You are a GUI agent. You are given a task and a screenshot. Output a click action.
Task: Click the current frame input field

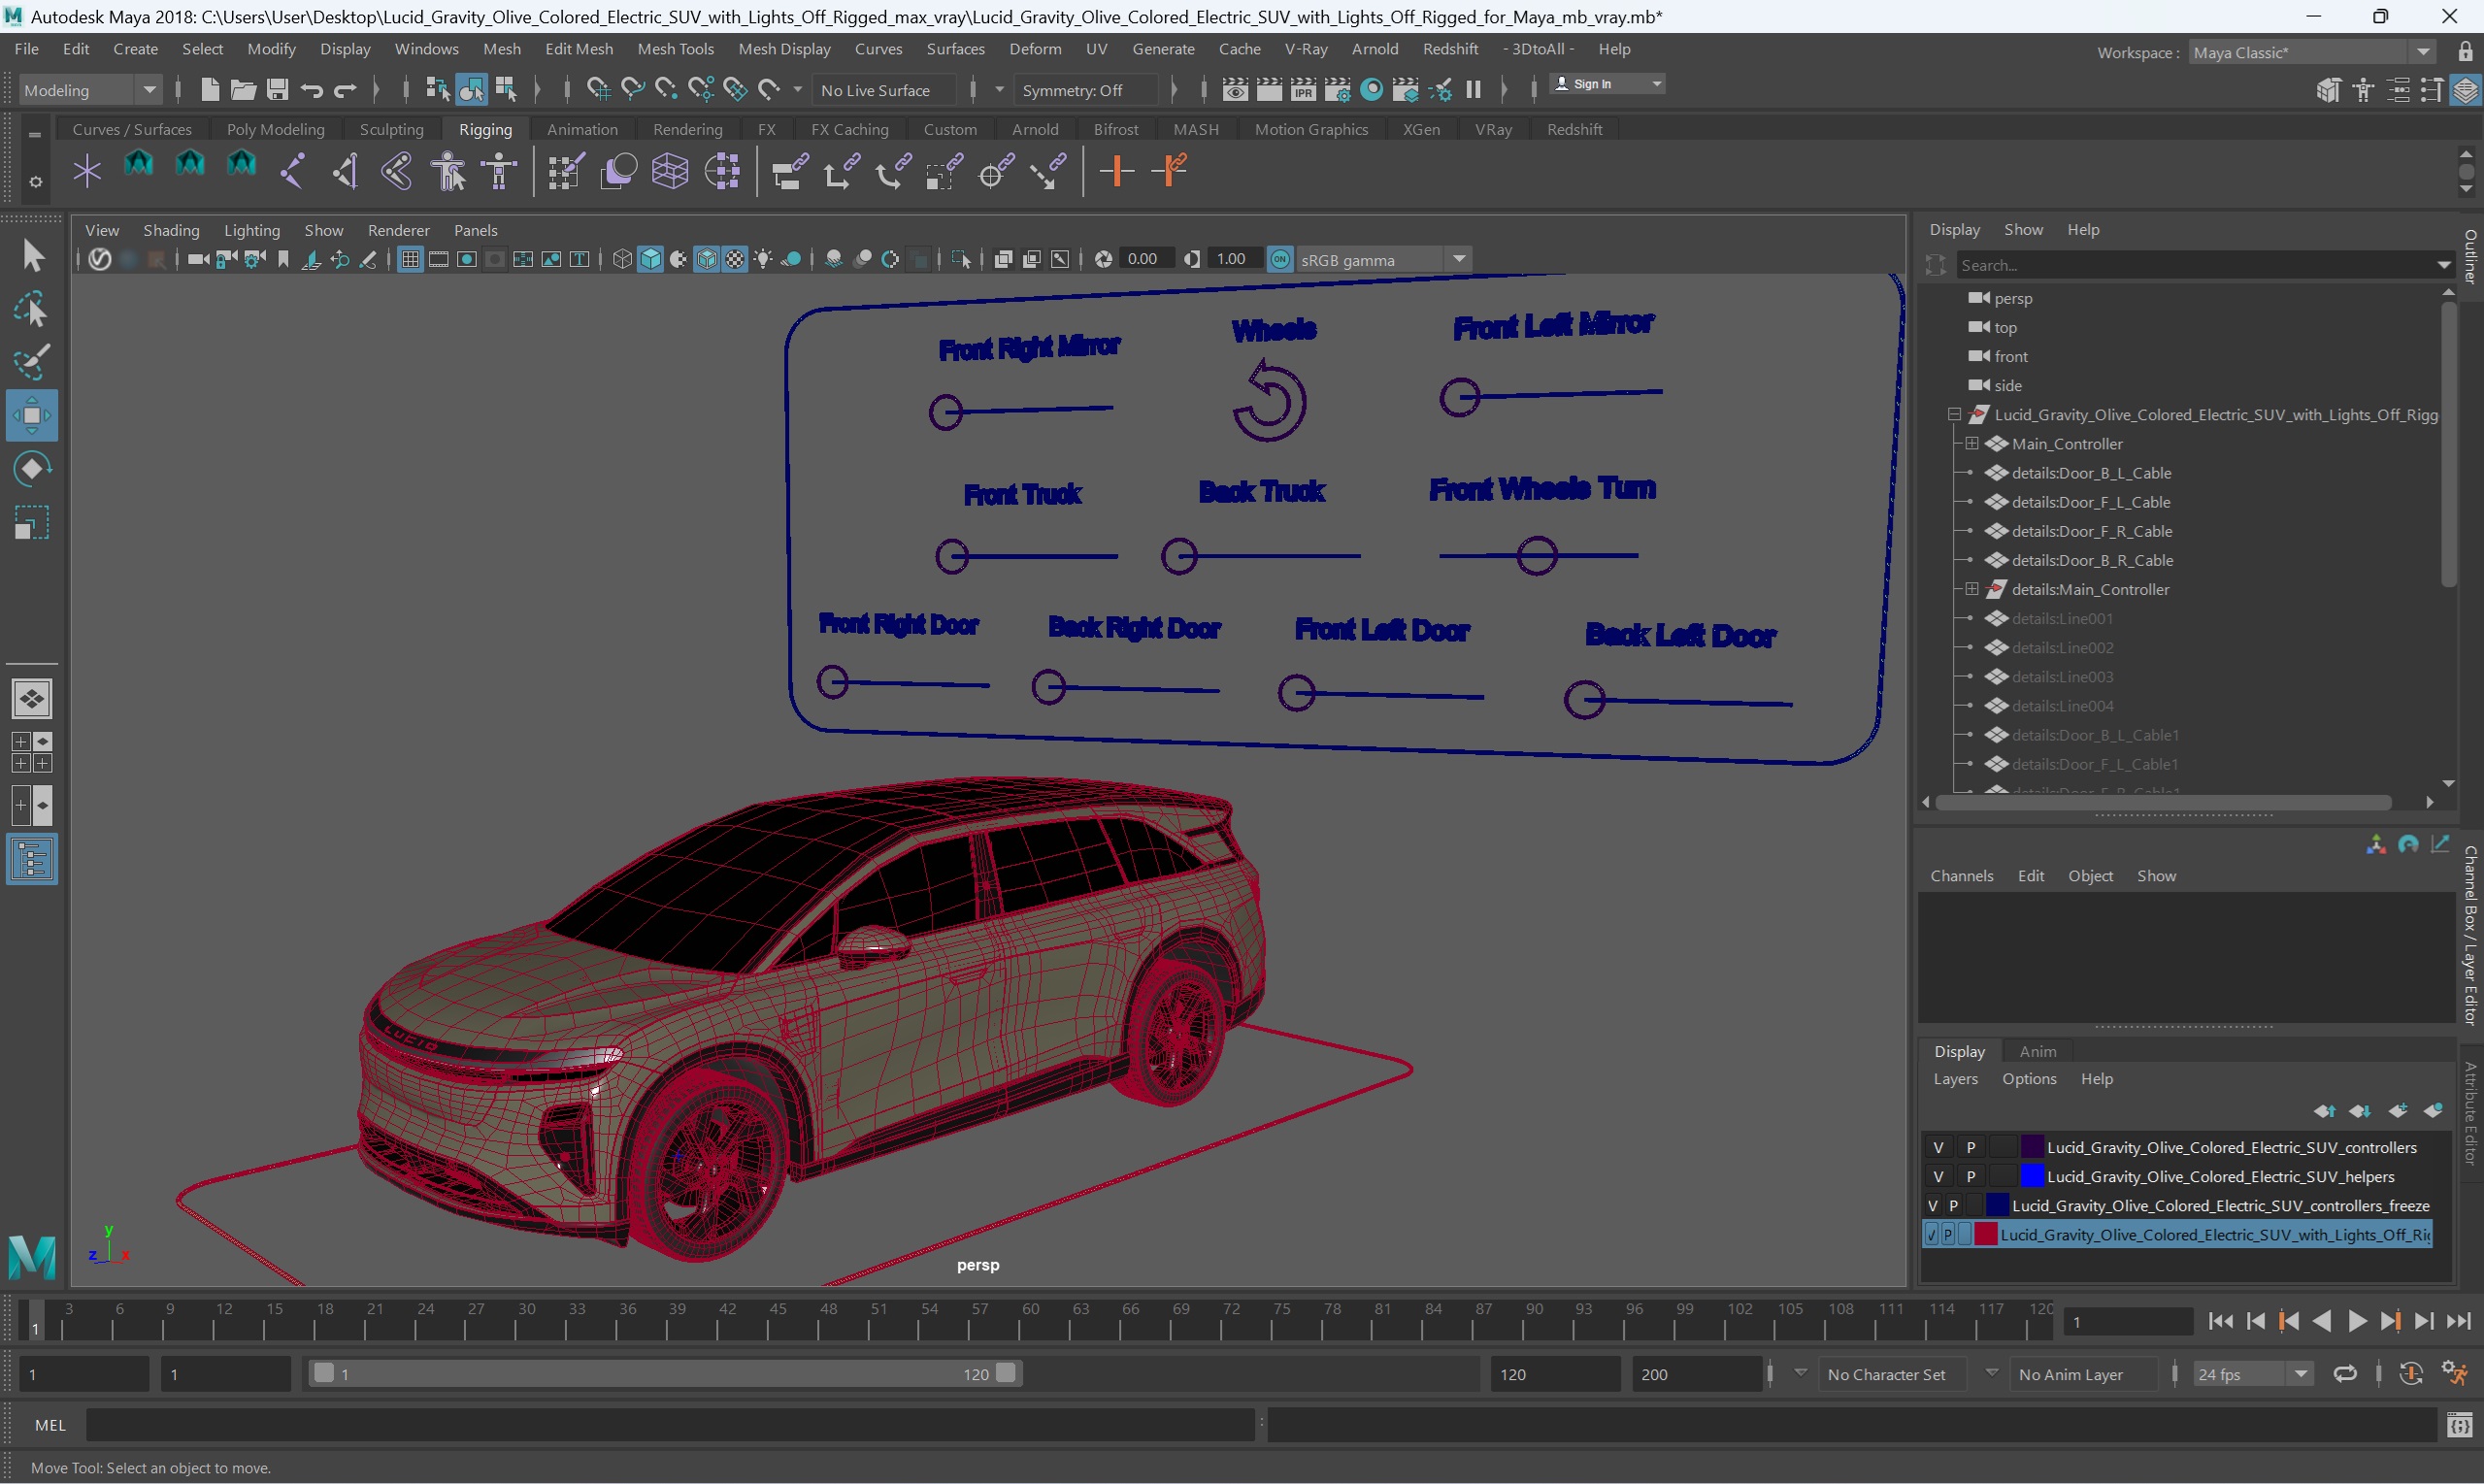[2126, 1322]
